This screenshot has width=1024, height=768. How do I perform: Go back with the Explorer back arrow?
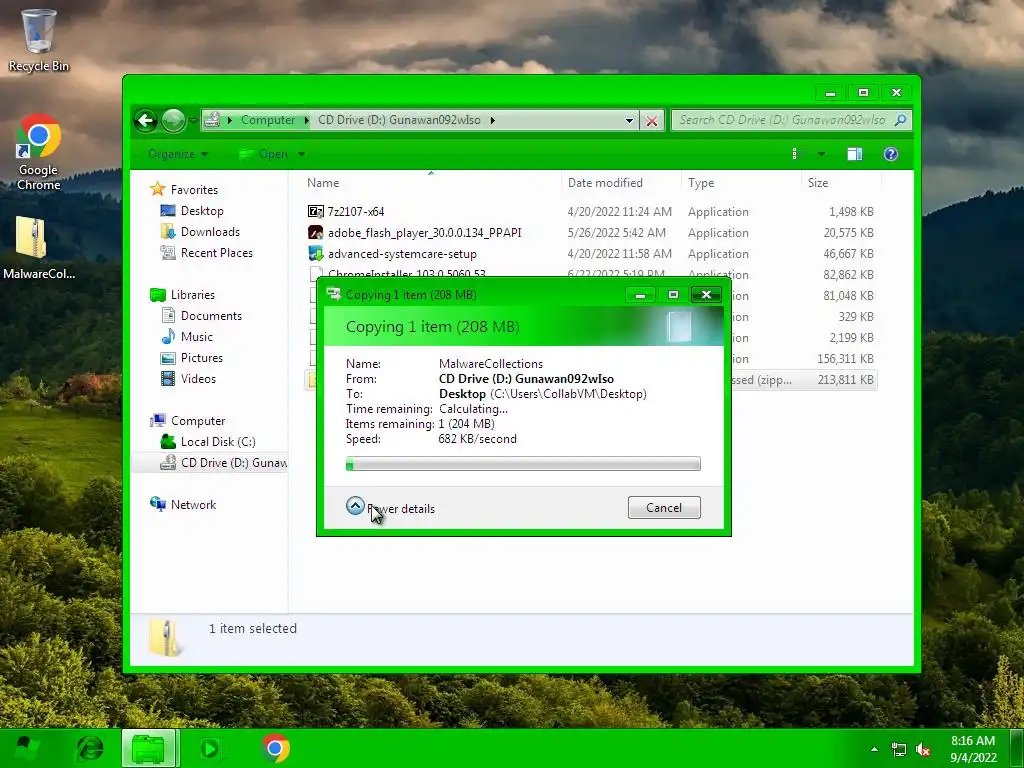pos(146,120)
